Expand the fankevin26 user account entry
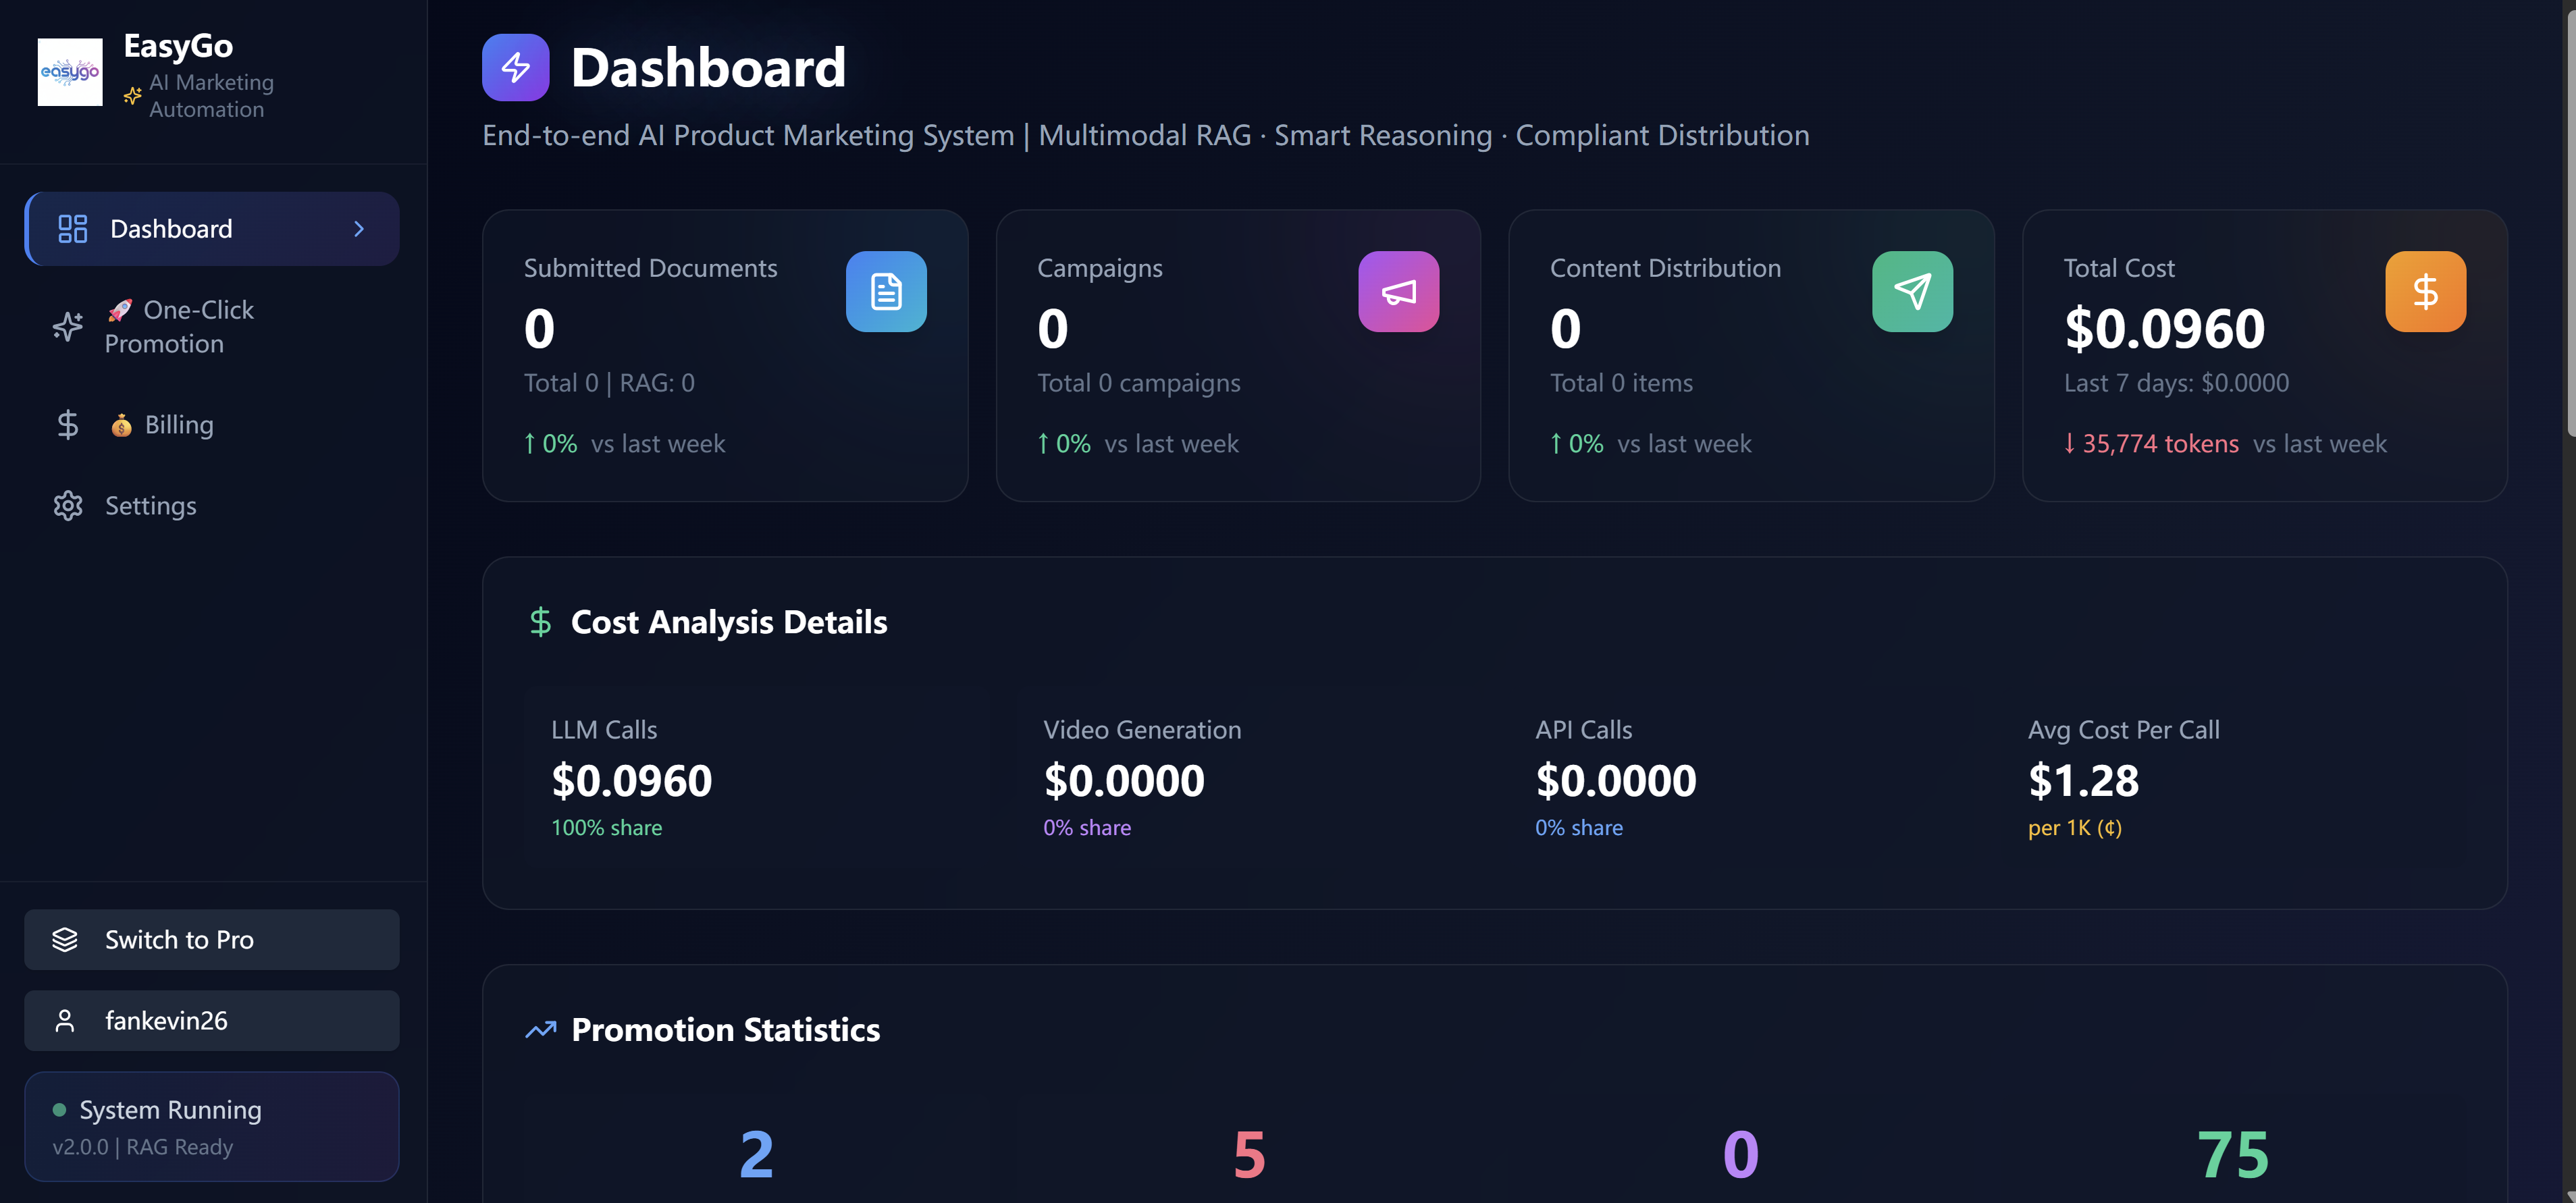The width and height of the screenshot is (2576, 1203). point(211,1020)
